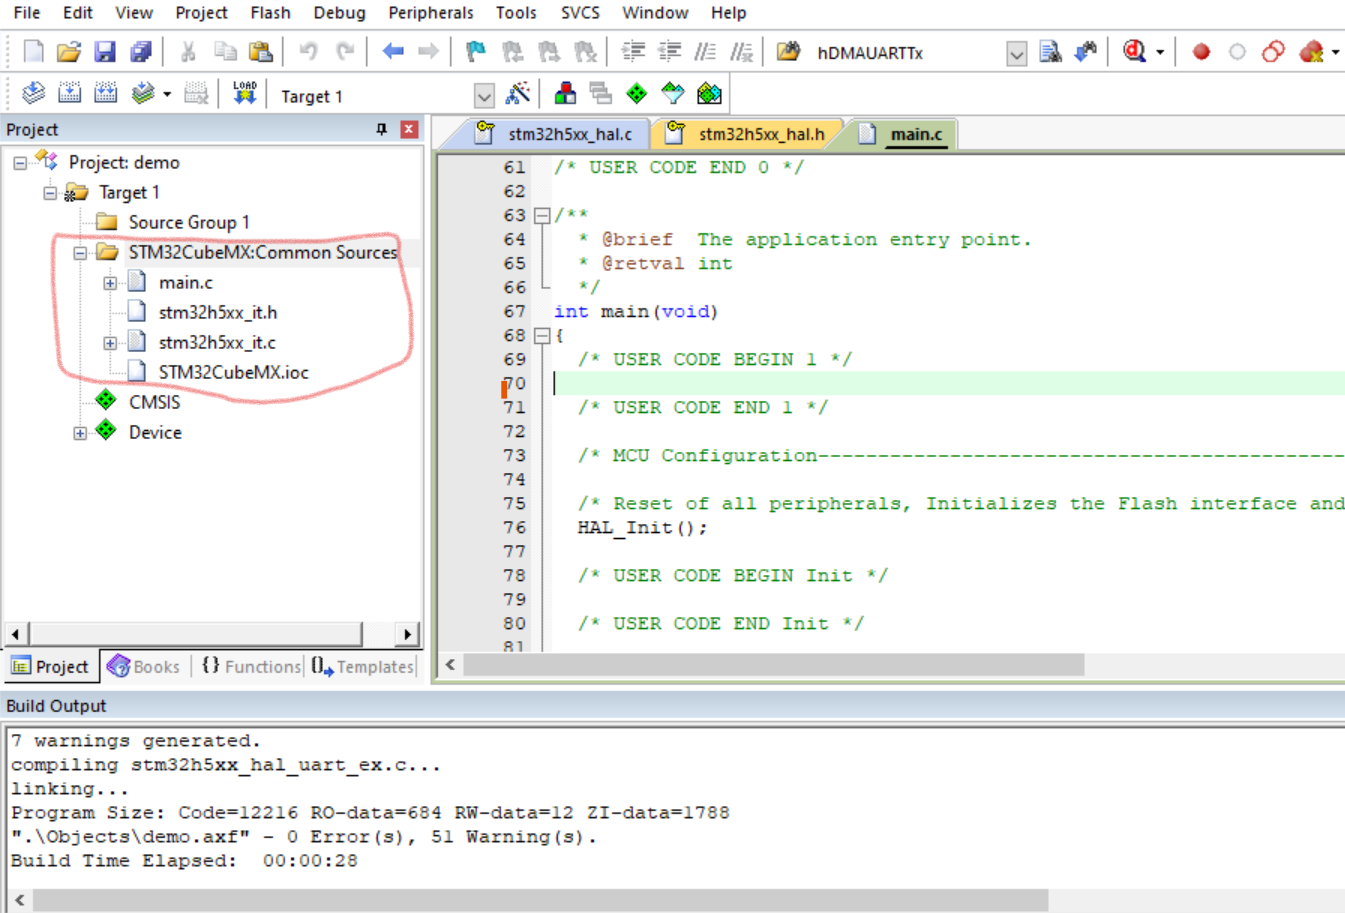Open the Target 1 selection dropdown
1345x913 pixels.
(x=484, y=96)
